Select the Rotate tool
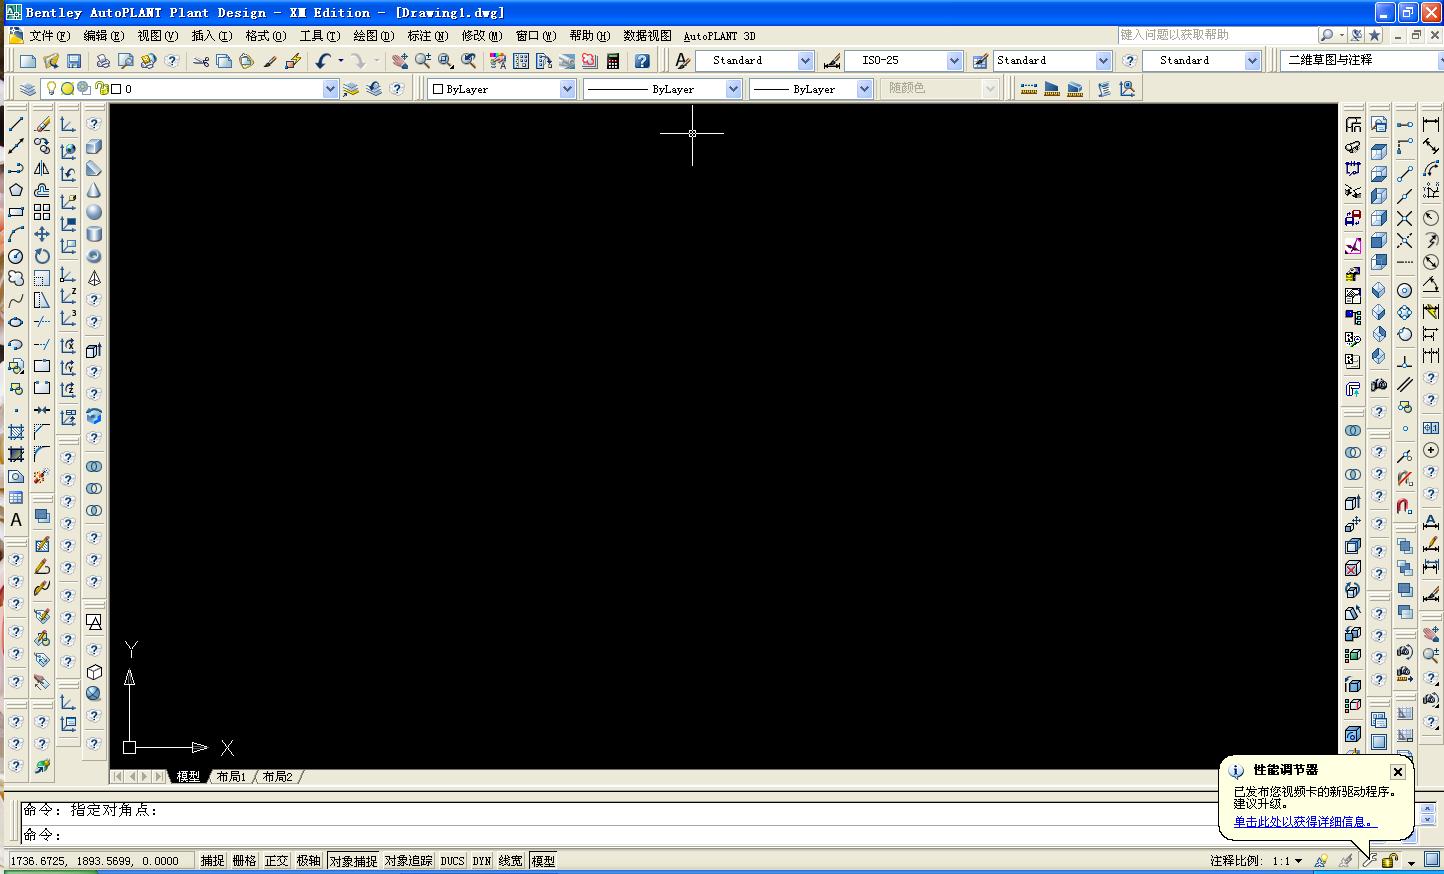The image size is (1444, 874). pyautogui.click(x=42, y=256)
